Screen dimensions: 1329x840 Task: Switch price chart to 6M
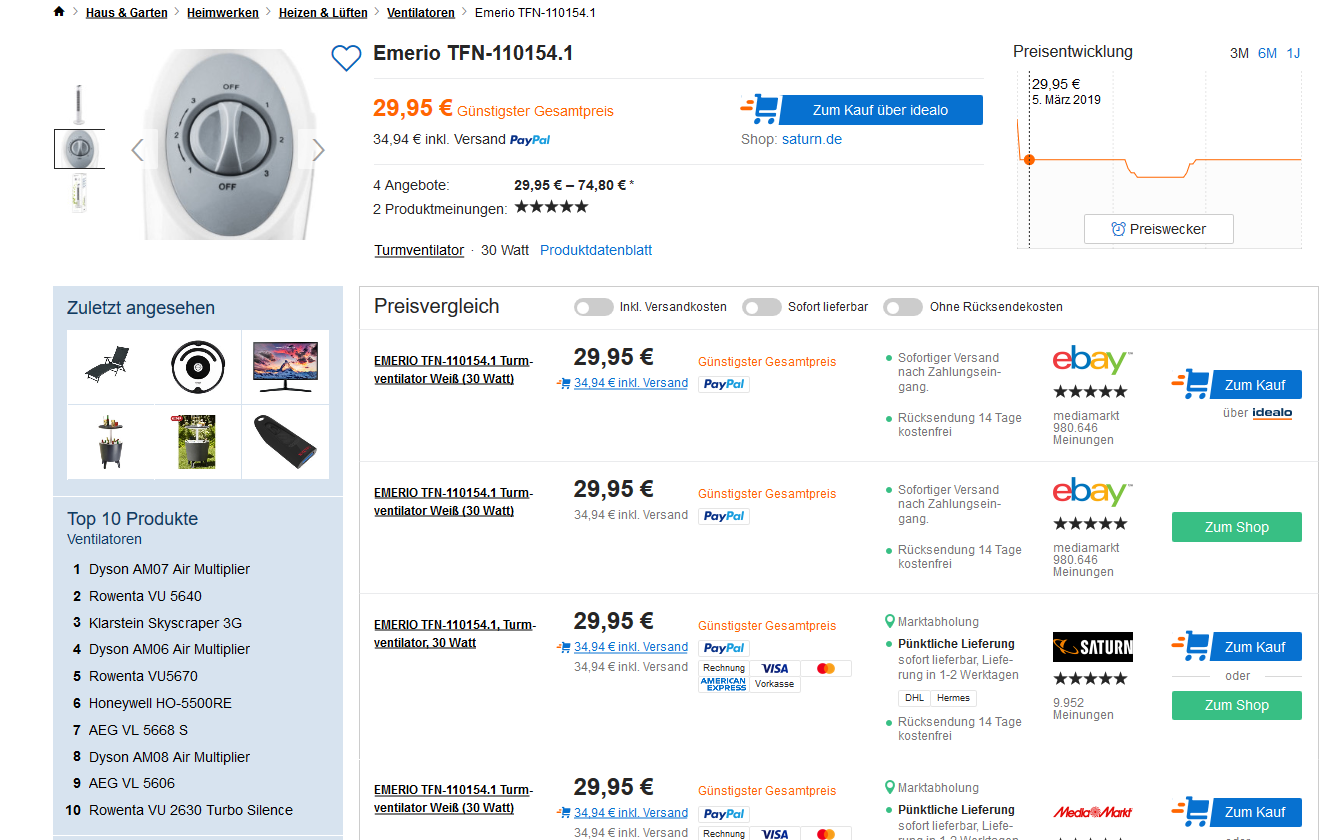1267,53
